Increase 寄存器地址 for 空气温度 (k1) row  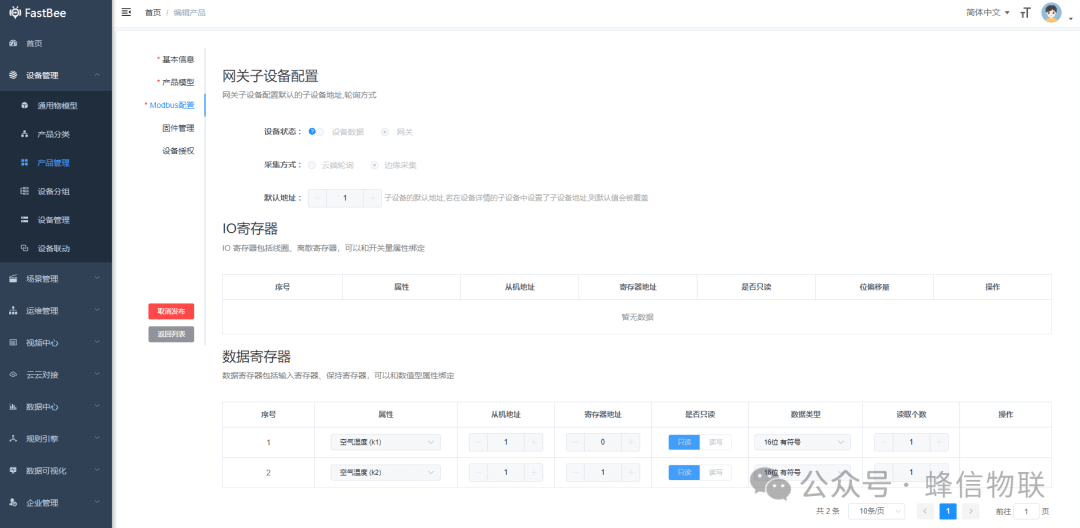point(631,442)
